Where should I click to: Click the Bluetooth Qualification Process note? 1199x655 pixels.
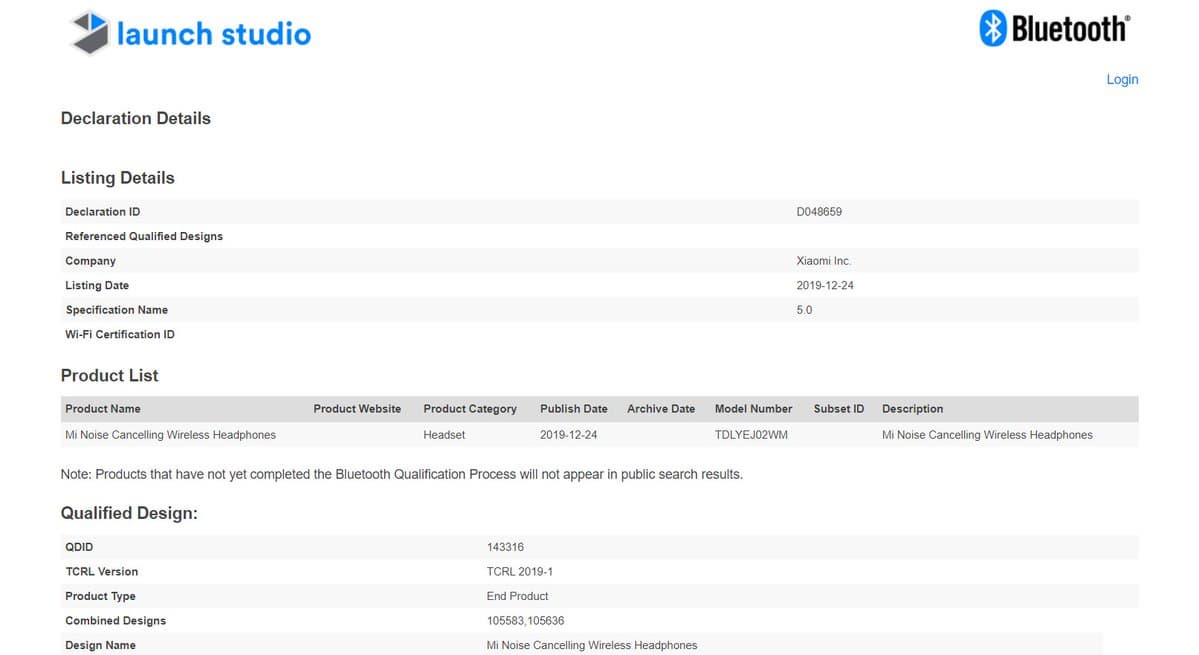401,475
